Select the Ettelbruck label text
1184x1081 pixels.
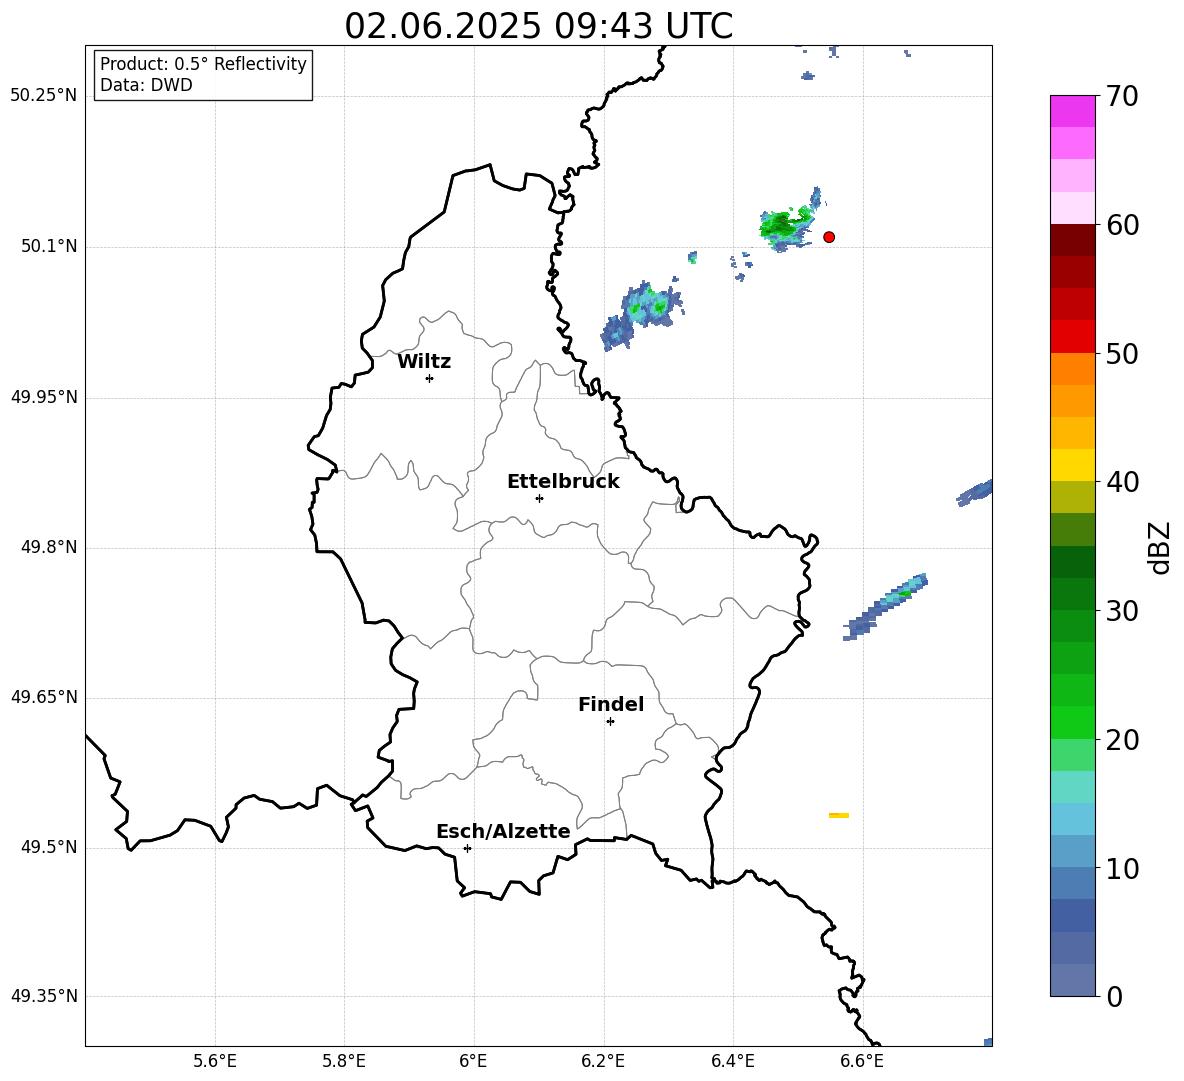click(x=563, y=482)
